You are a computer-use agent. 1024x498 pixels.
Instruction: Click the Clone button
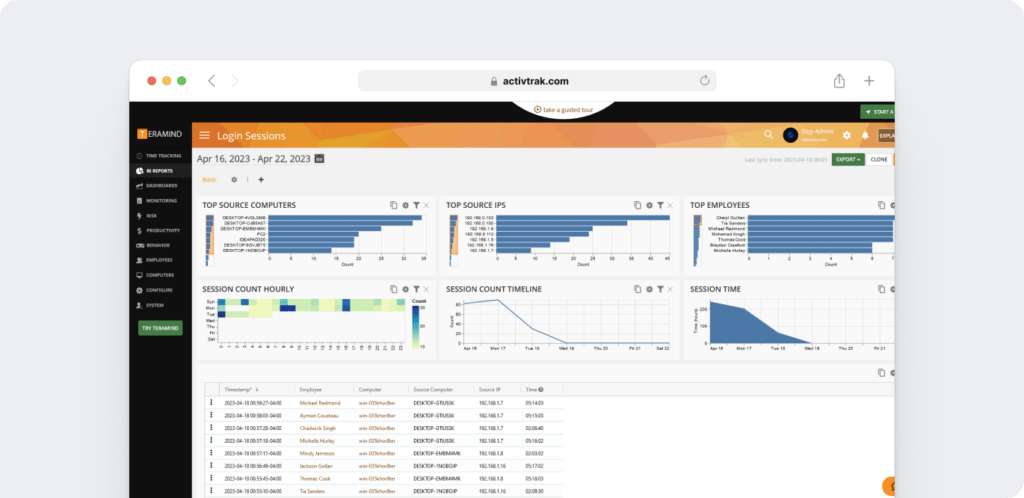tap(879, 159)
